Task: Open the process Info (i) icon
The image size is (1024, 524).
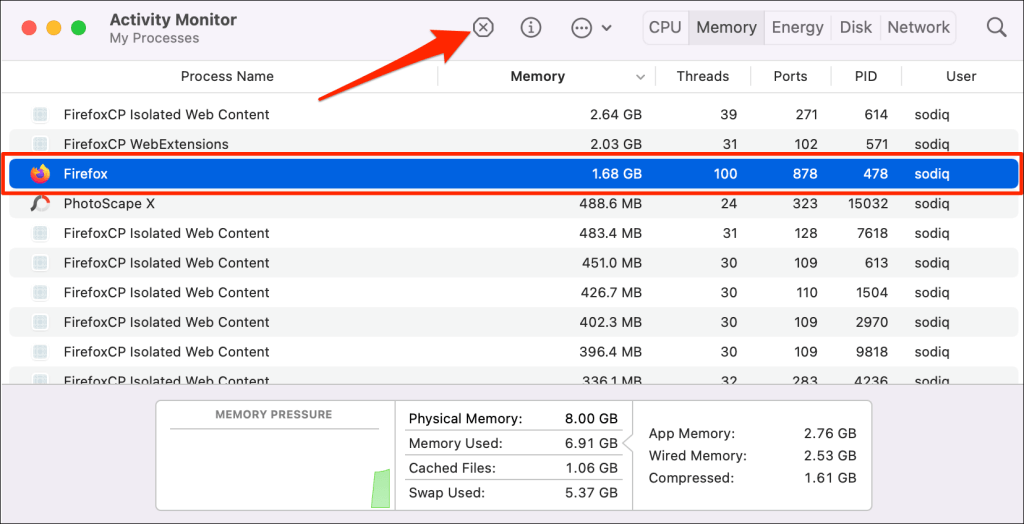Action: (531, 27)
